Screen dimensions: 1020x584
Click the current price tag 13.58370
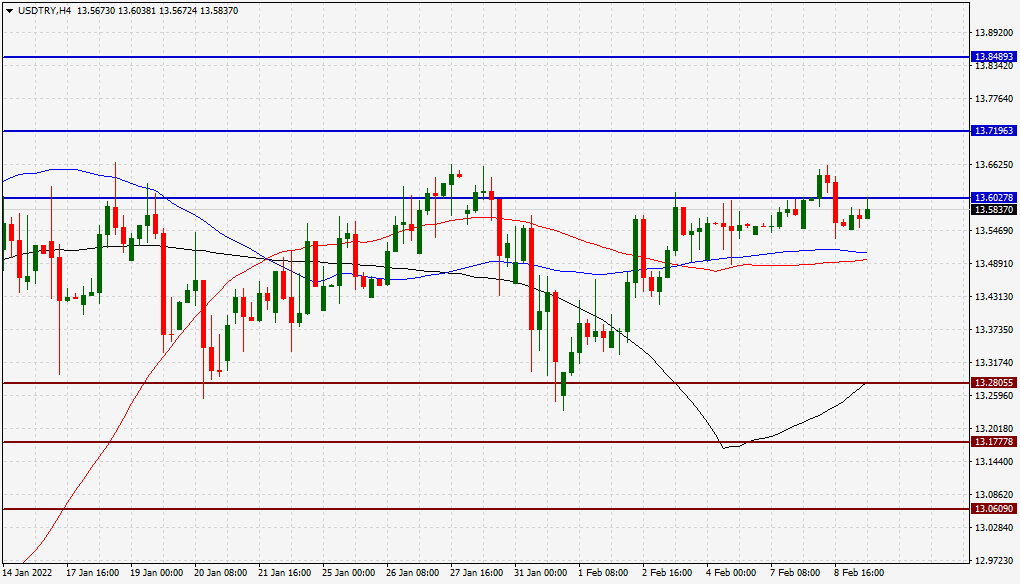click(992, 211)
